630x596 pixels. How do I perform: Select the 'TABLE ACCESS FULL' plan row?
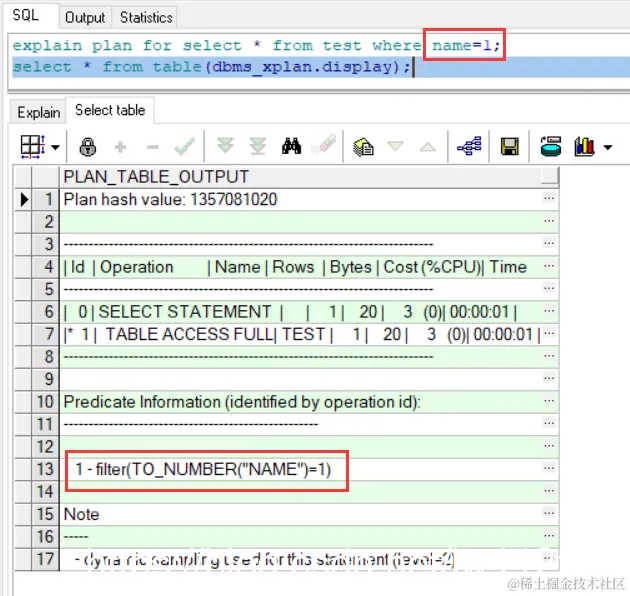coord(301,334)
